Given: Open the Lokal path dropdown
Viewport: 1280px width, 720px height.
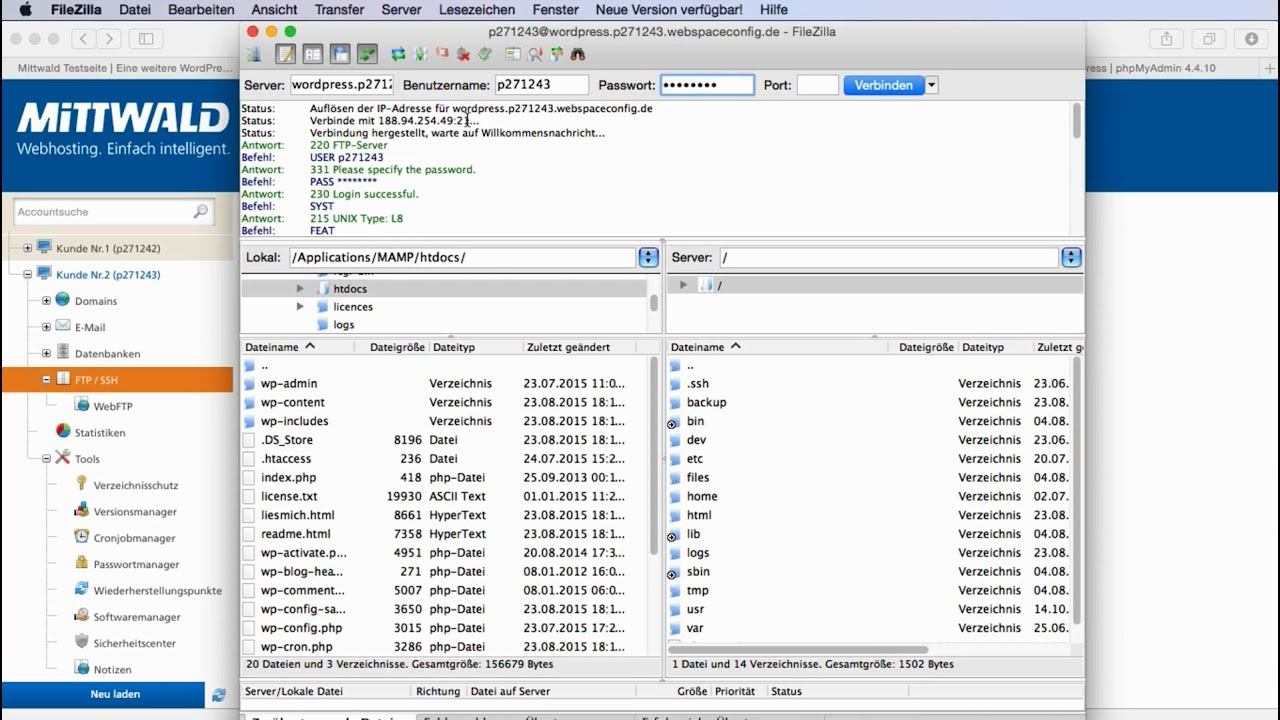Looking at the screenshot, I should (x=648, y=257).
